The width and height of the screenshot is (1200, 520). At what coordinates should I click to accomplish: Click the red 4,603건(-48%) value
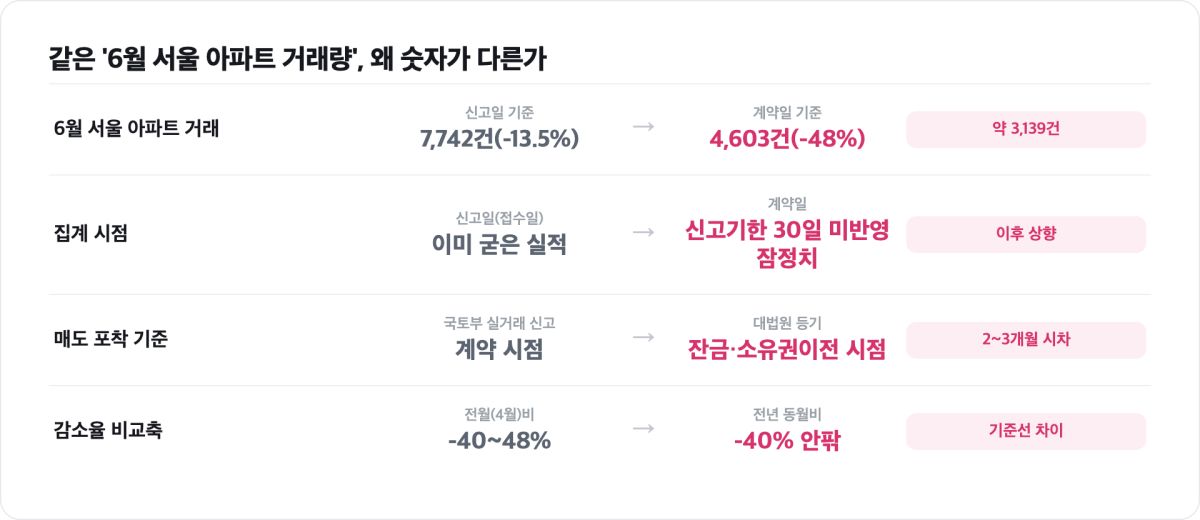[x=787, y=139]
